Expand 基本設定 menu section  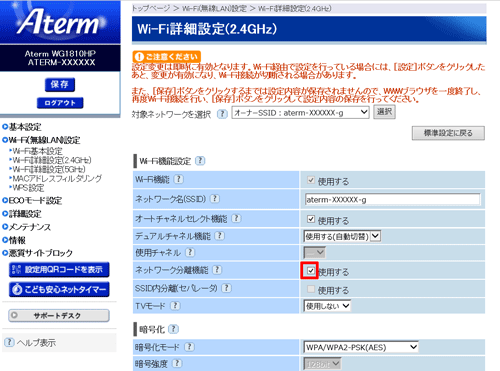tap(25, 127)
